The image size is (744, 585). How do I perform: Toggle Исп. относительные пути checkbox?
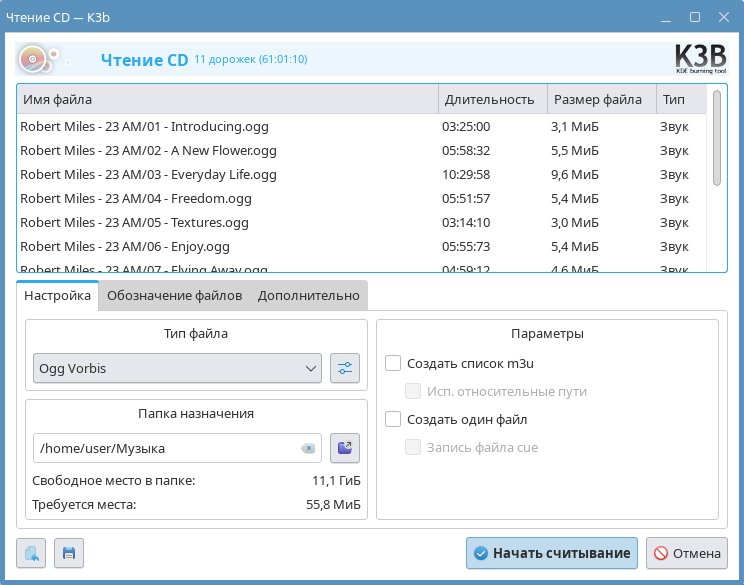(413, 392)
